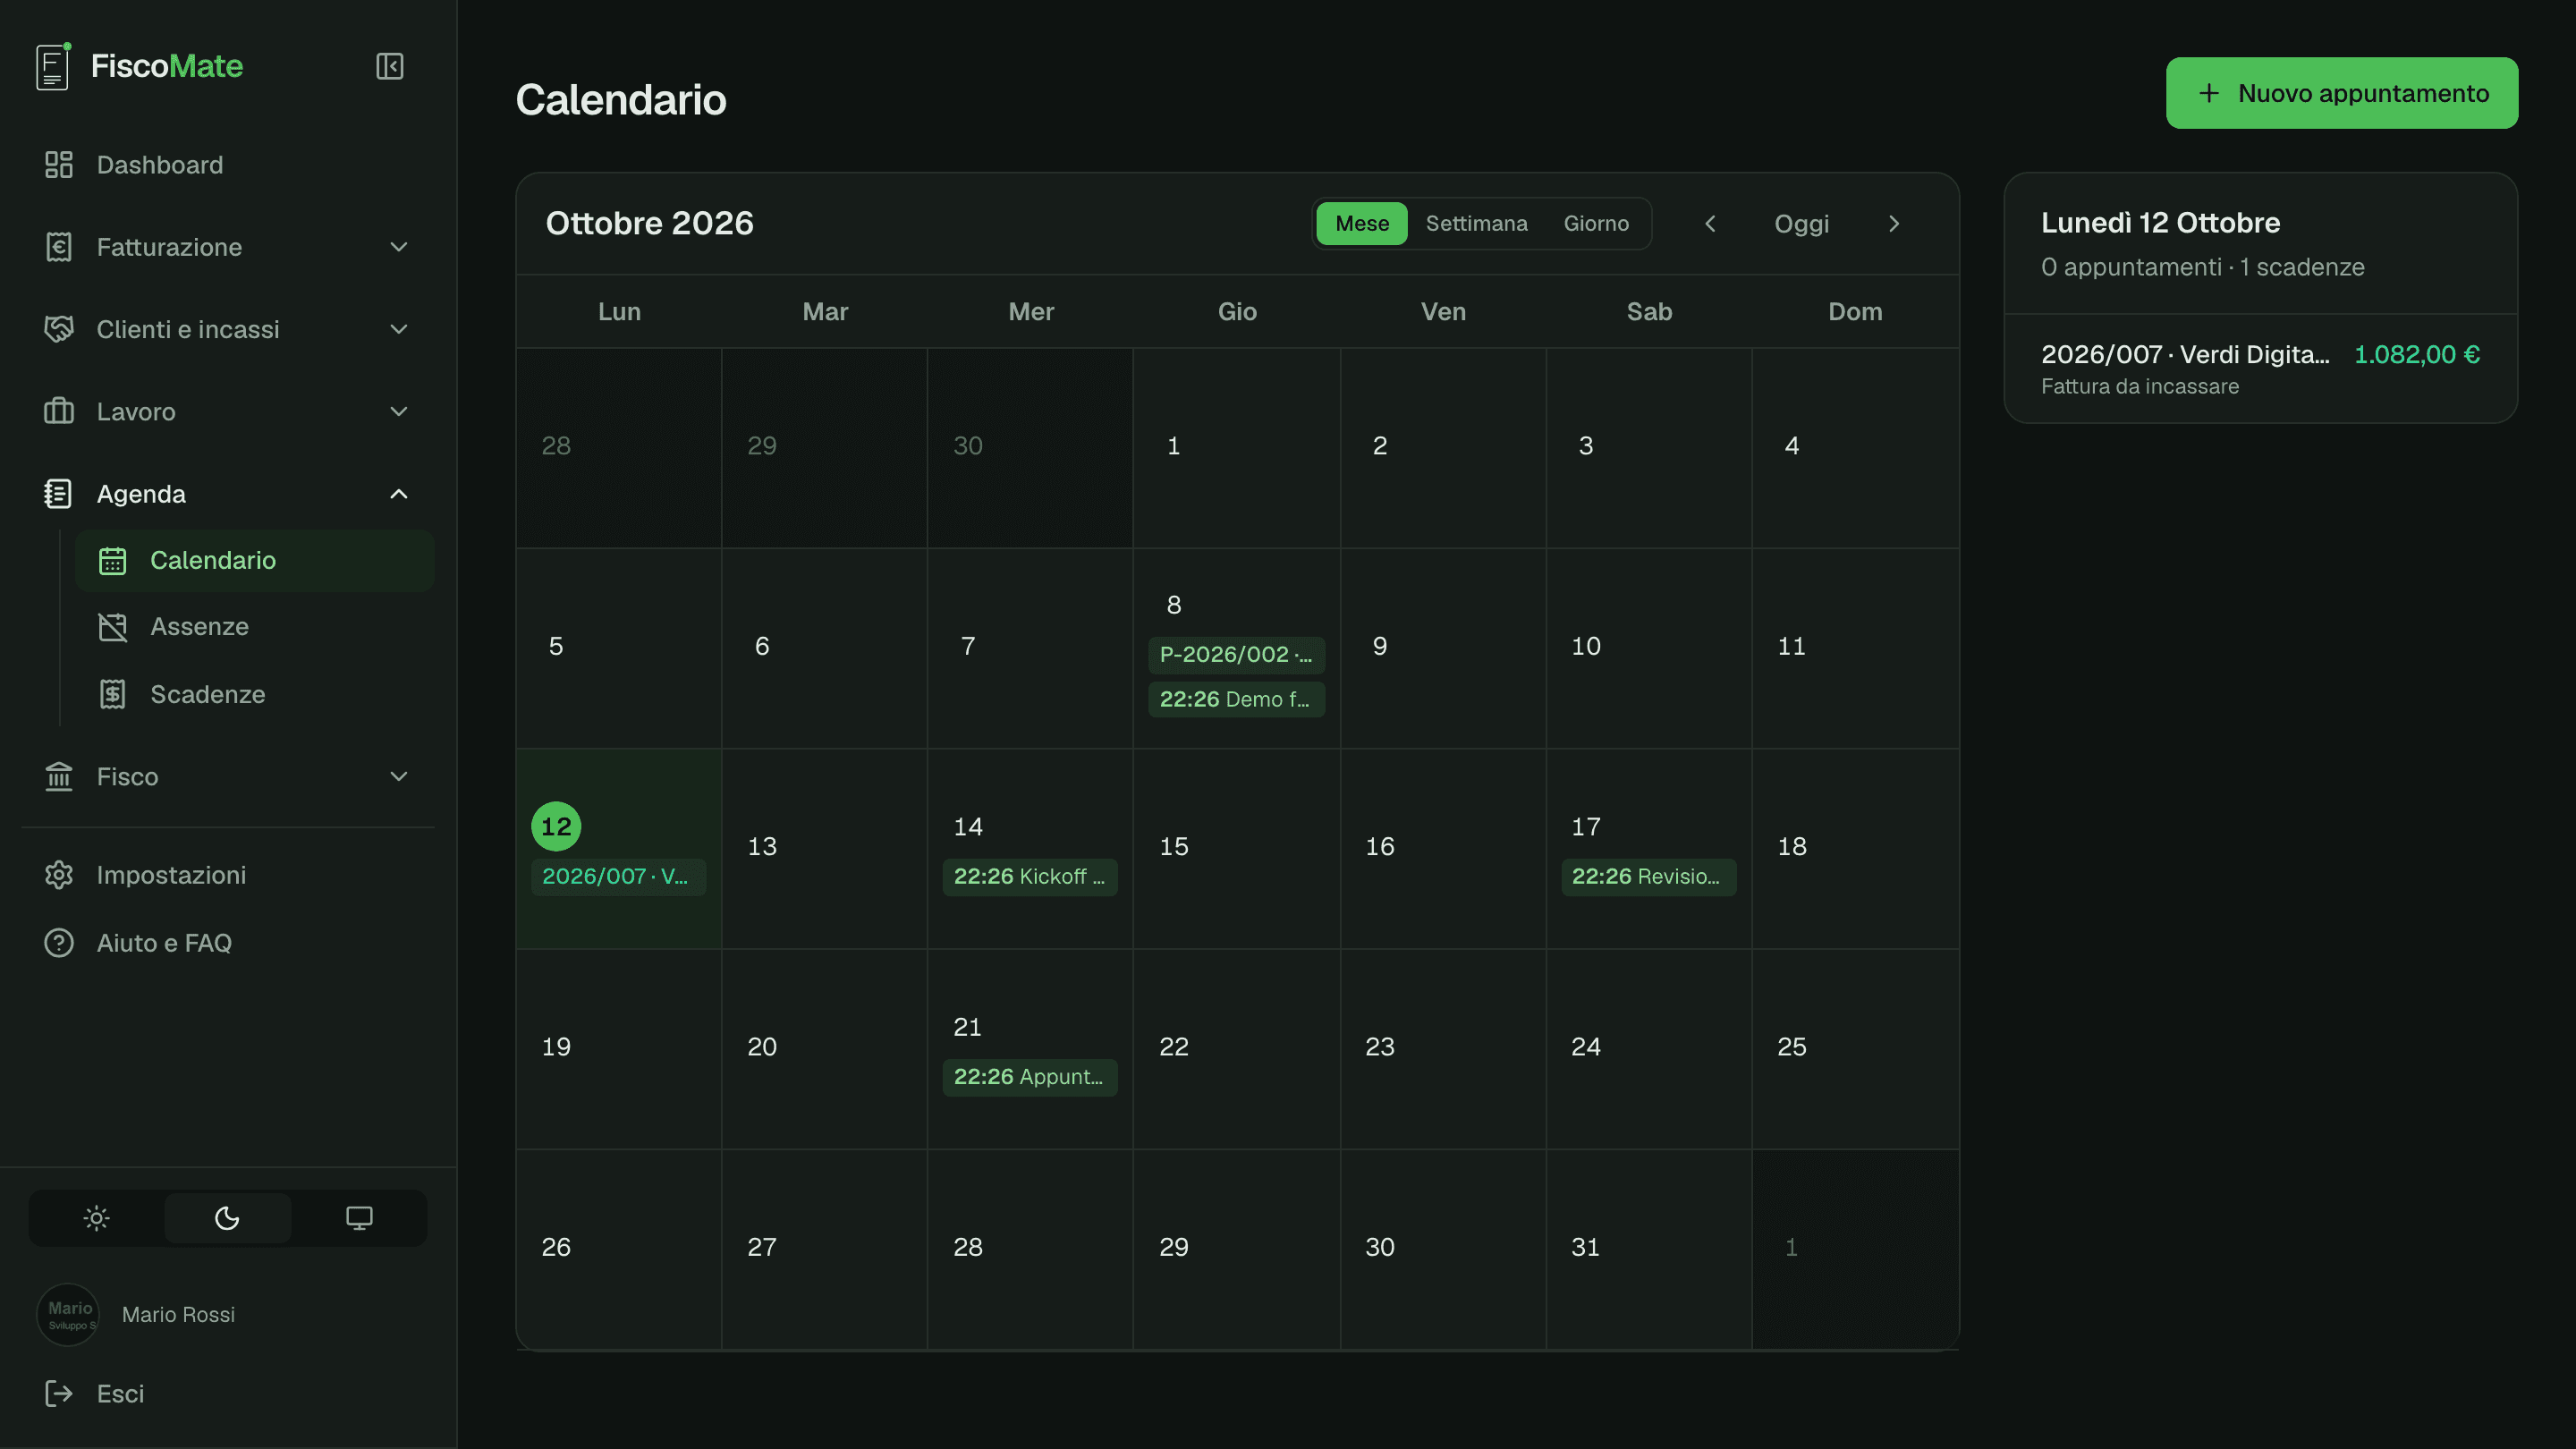This screenshot has width=2576, height=1449.
Task: Click the Clienti e incassi handshake icon
Action: pos(59,329)
